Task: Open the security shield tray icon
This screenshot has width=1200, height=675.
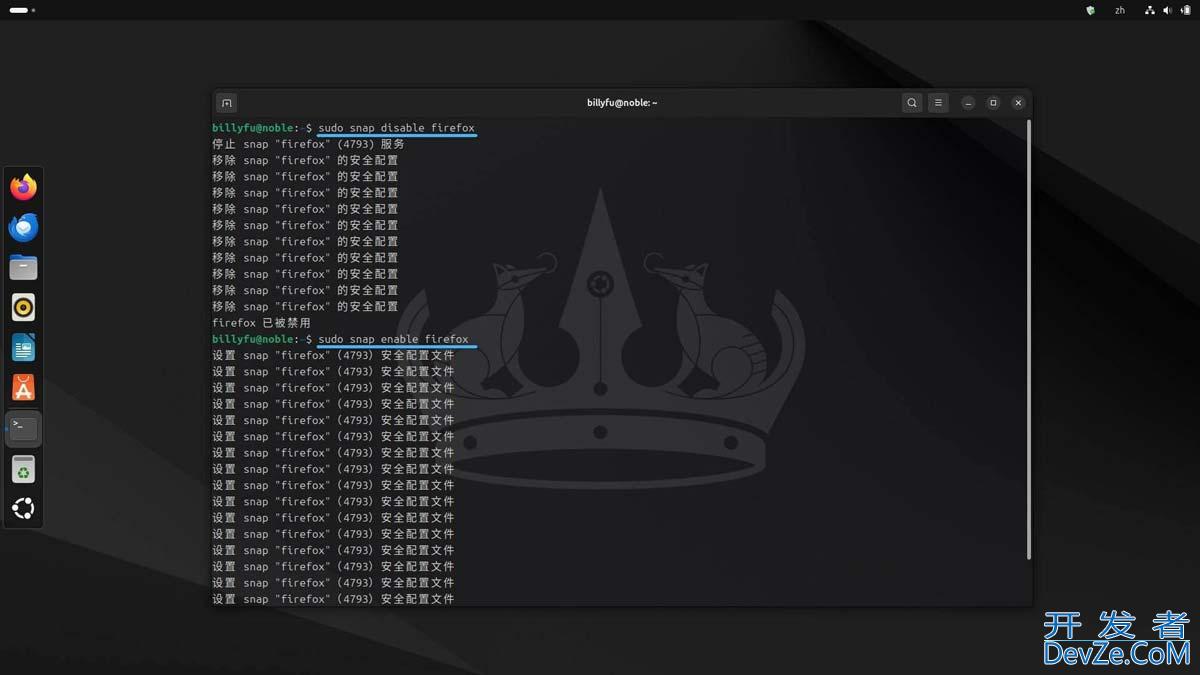Action: (x=1090, y=10)
